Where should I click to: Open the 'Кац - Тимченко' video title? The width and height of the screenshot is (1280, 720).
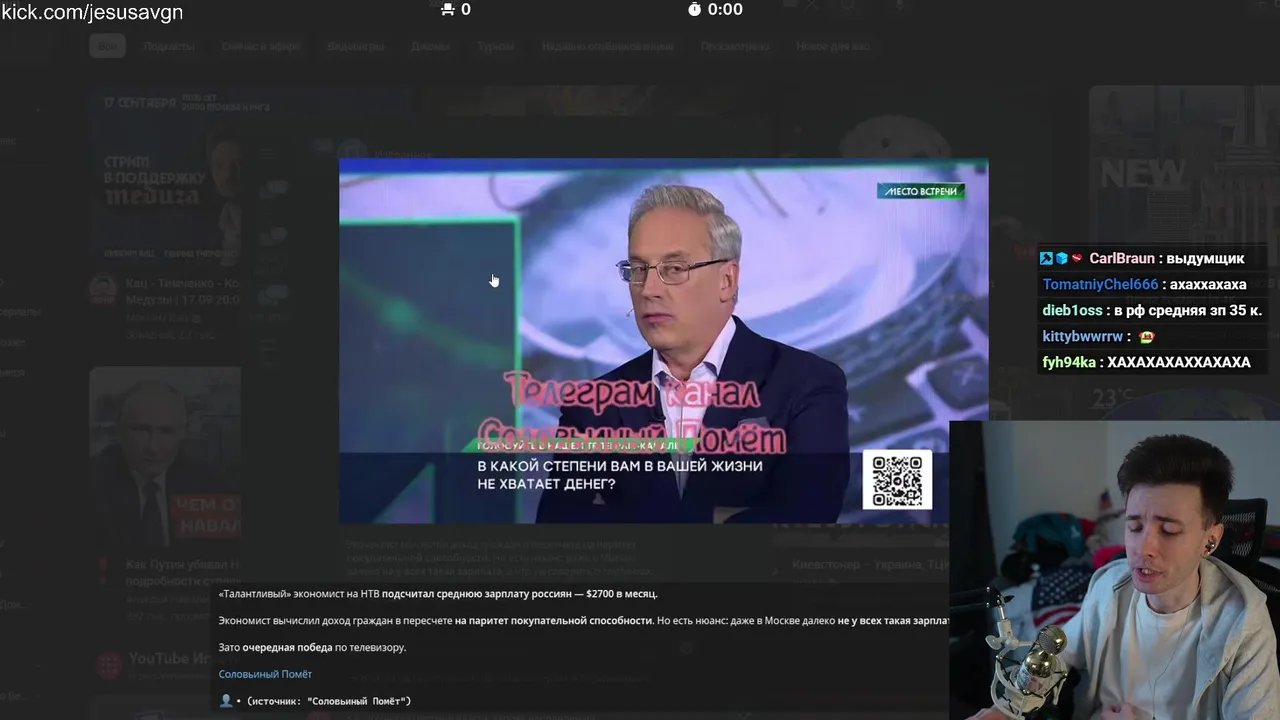pos(182,291)
